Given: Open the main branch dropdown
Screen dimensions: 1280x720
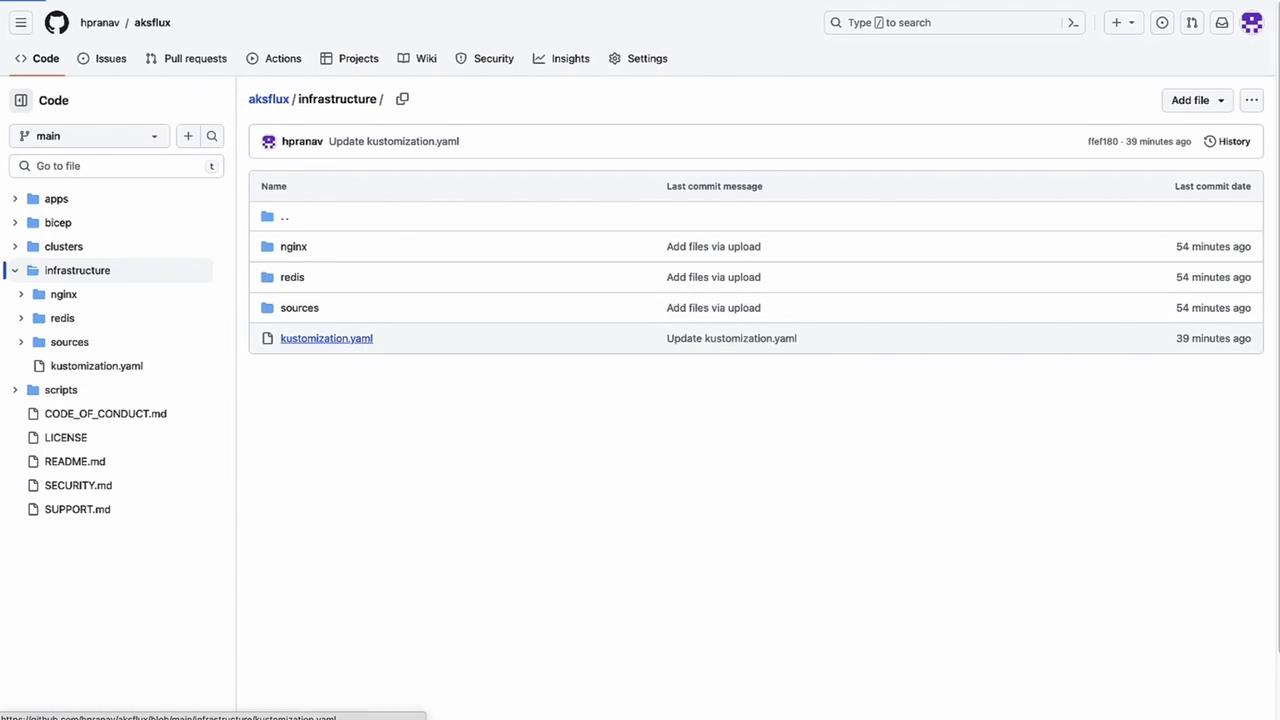Looking at the screenshot, I should click(89, 136).
